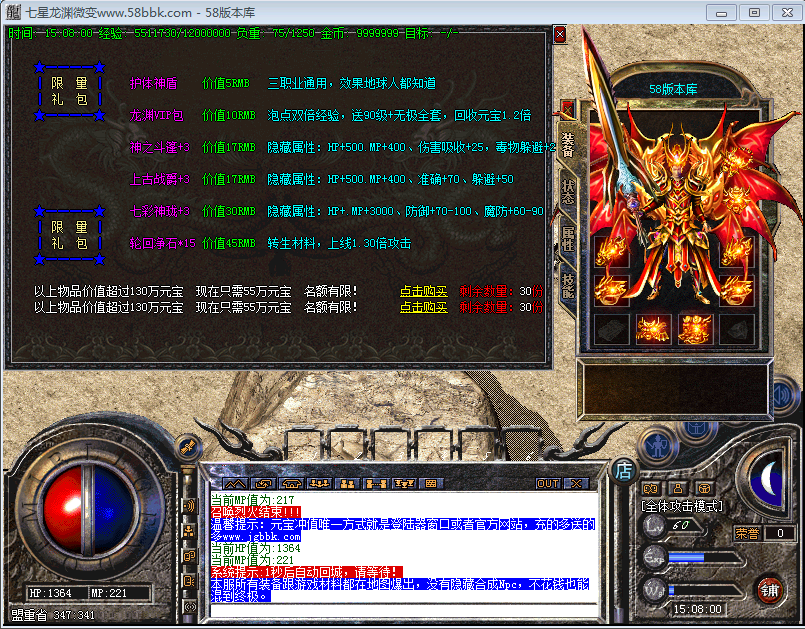
Task: Click the three-person group icon in chat toolbar
Action: 319,484
